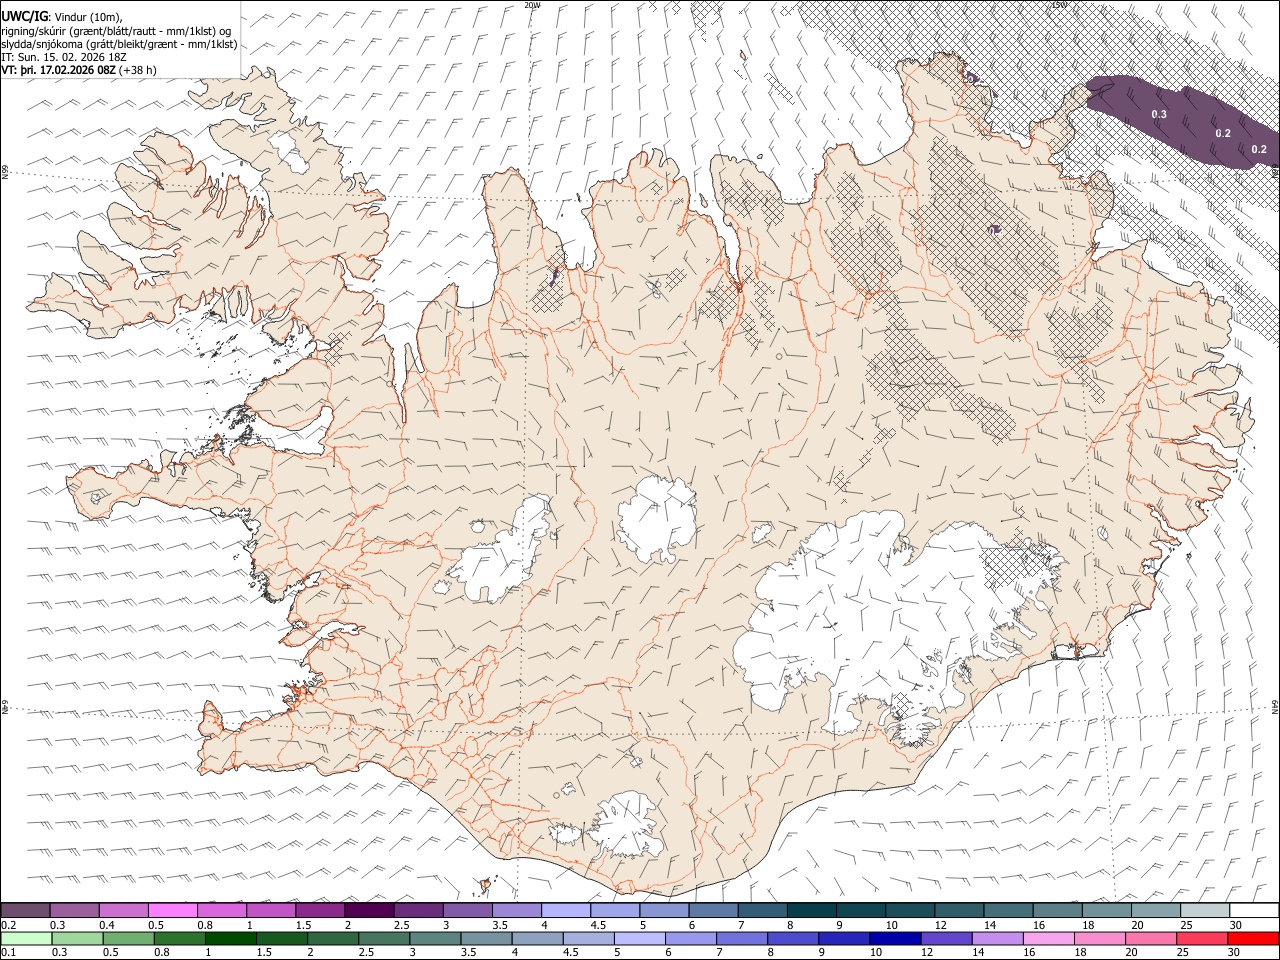Click the '20W' longitude label at the top
Screen dimensions: 1280x960
pyautogui.click(x=531, y=5)
